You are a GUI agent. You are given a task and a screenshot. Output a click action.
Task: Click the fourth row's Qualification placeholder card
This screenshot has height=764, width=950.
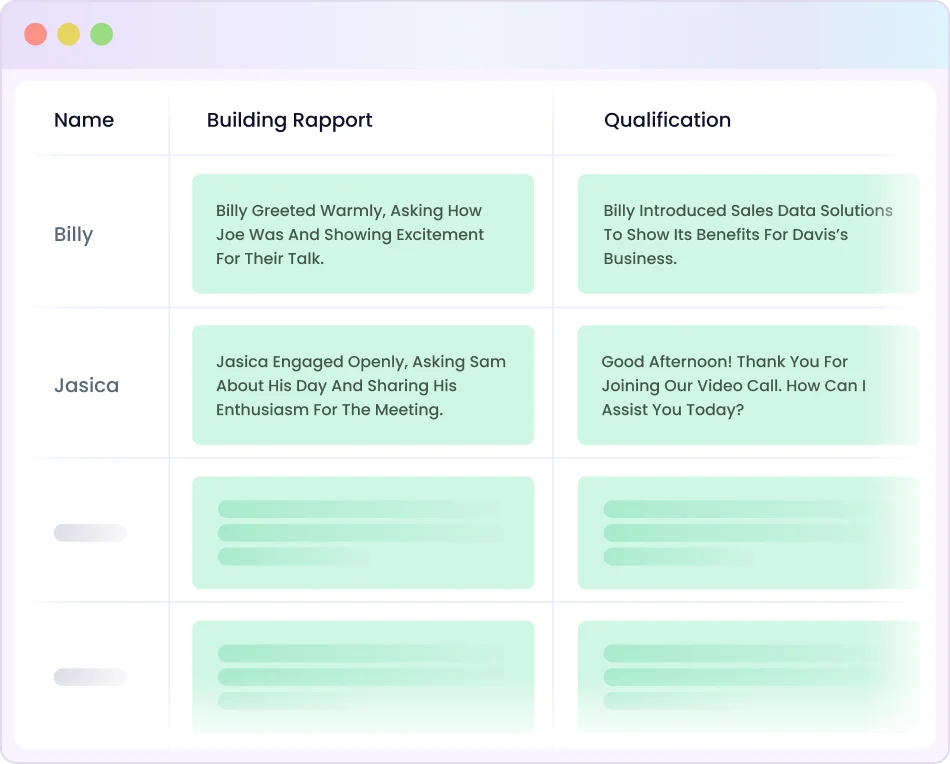pos(747,676)
